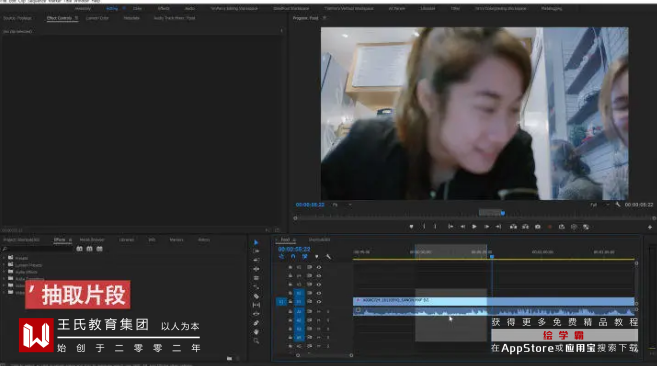
Task: Select the Slide tool
Action: coord(256,314)
